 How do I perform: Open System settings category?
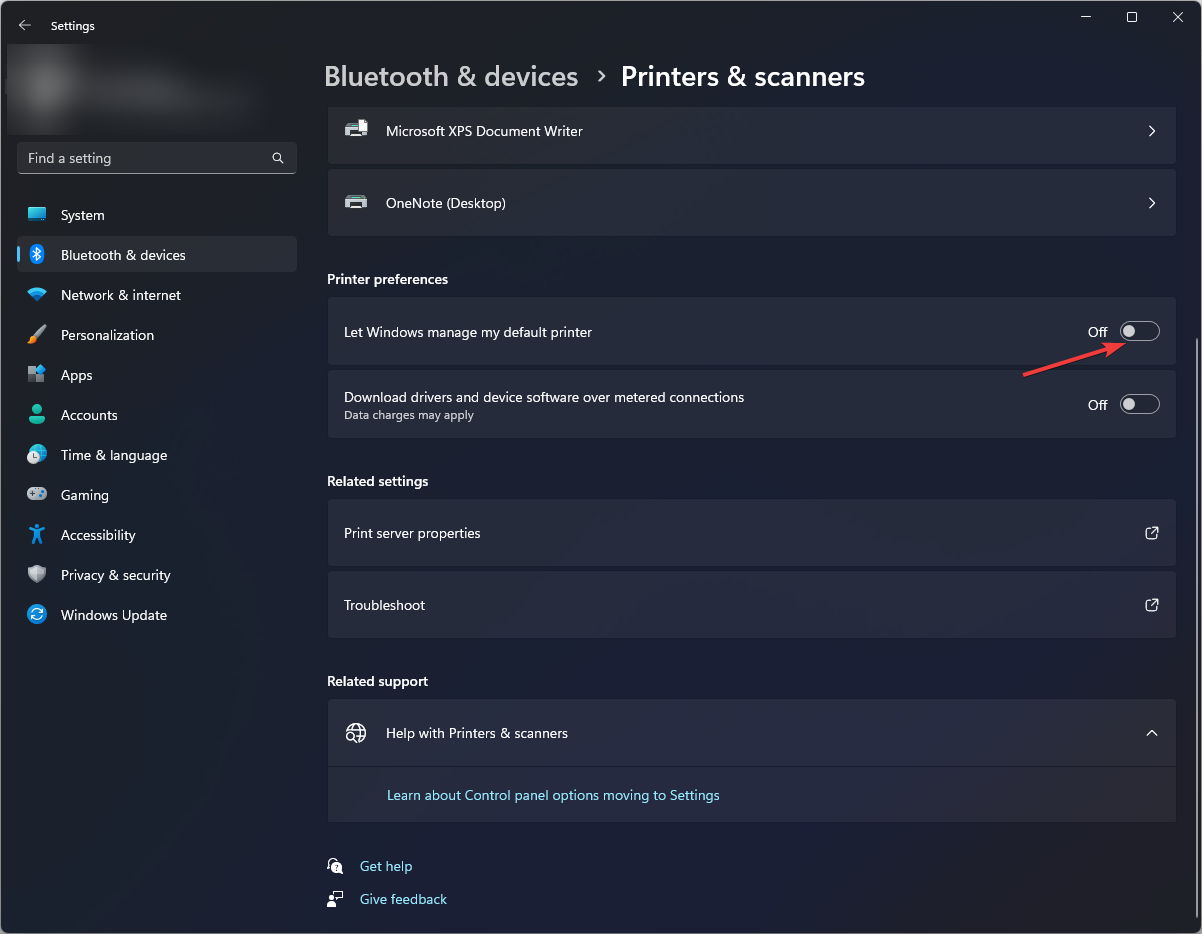tap(157, 215)
